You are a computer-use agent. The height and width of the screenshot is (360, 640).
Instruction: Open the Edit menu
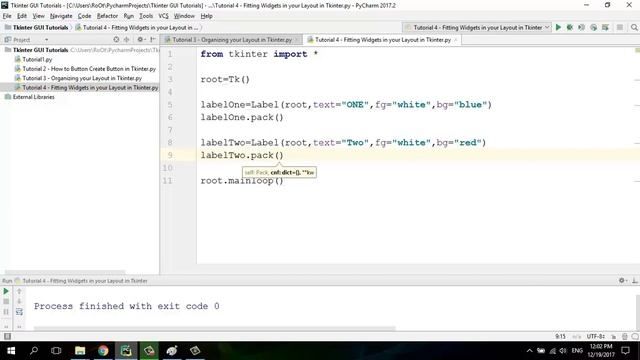tap(22, 16)
